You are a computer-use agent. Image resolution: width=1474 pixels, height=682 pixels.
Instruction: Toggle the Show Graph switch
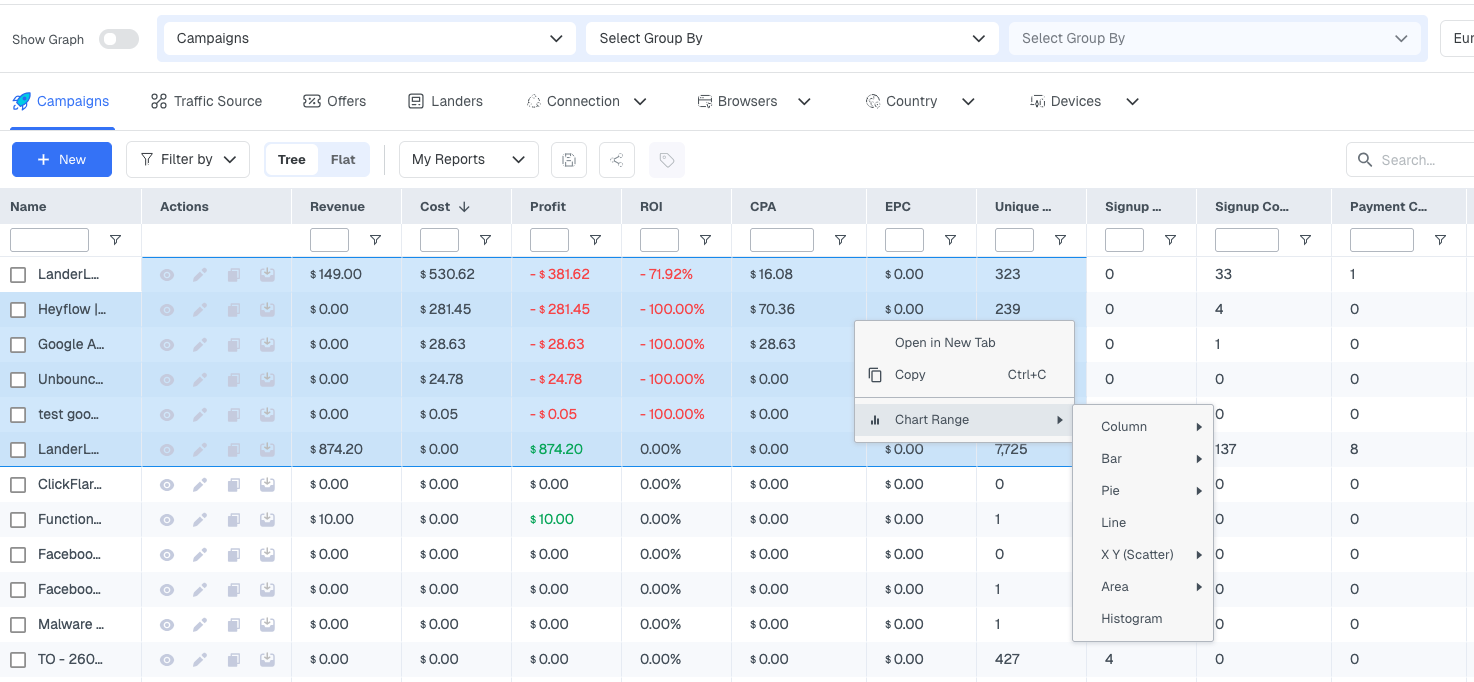click(x=119, y=39)
